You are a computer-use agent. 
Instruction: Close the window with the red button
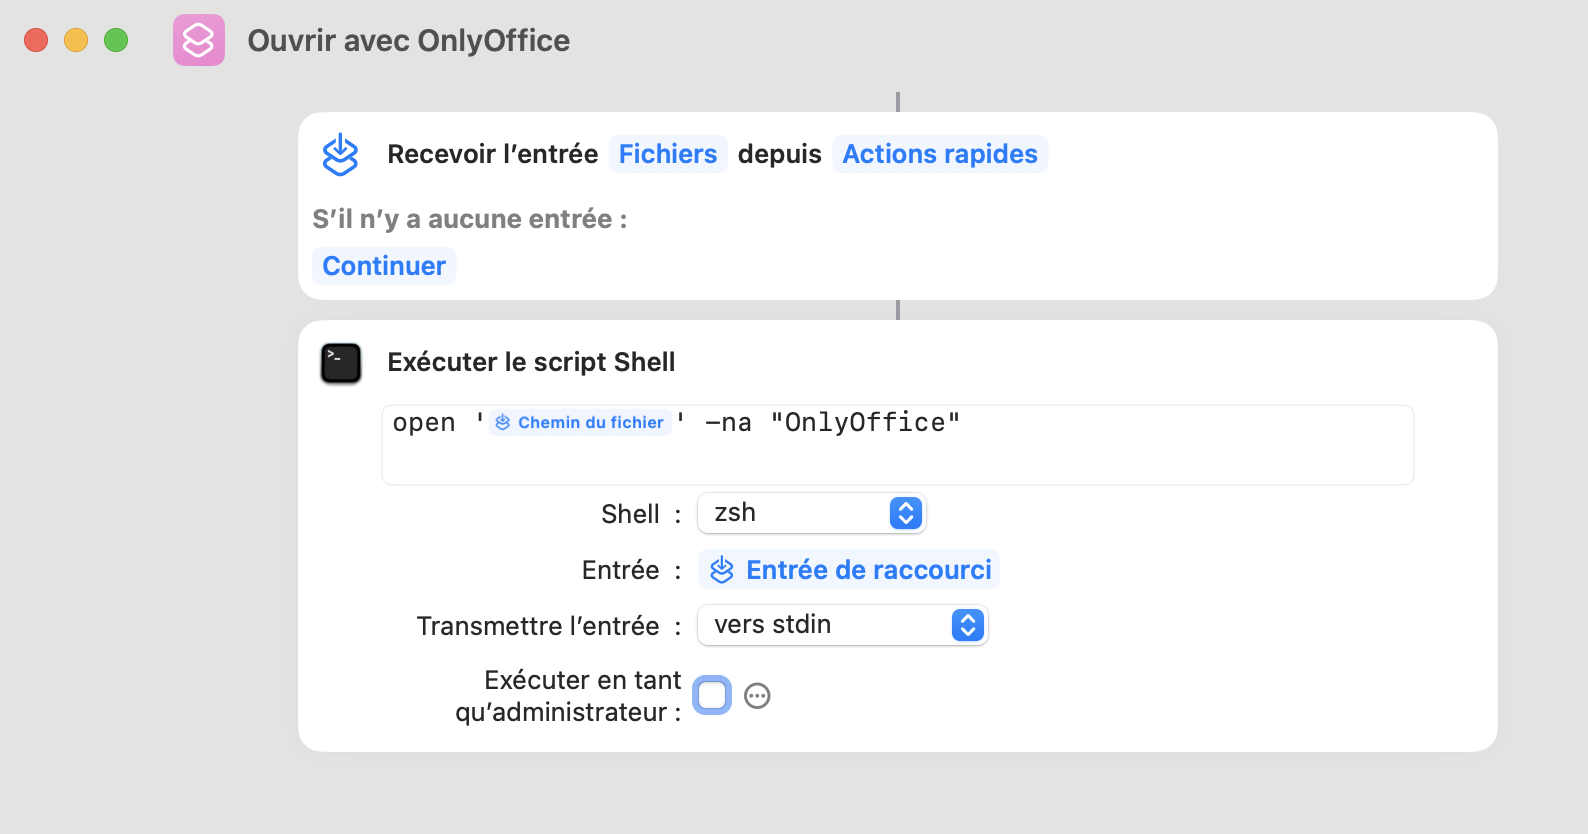click(36, 40)
